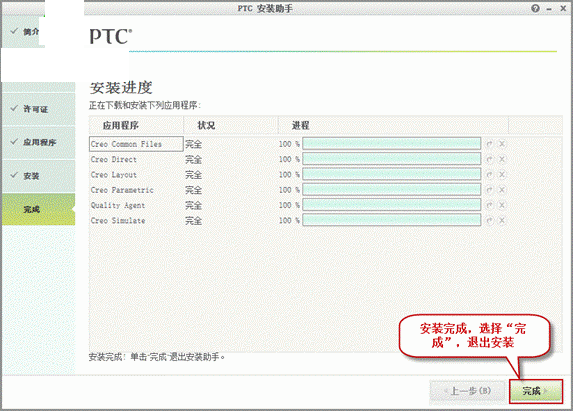Retry icon for Creo Layout row

(x=490, y=175)
